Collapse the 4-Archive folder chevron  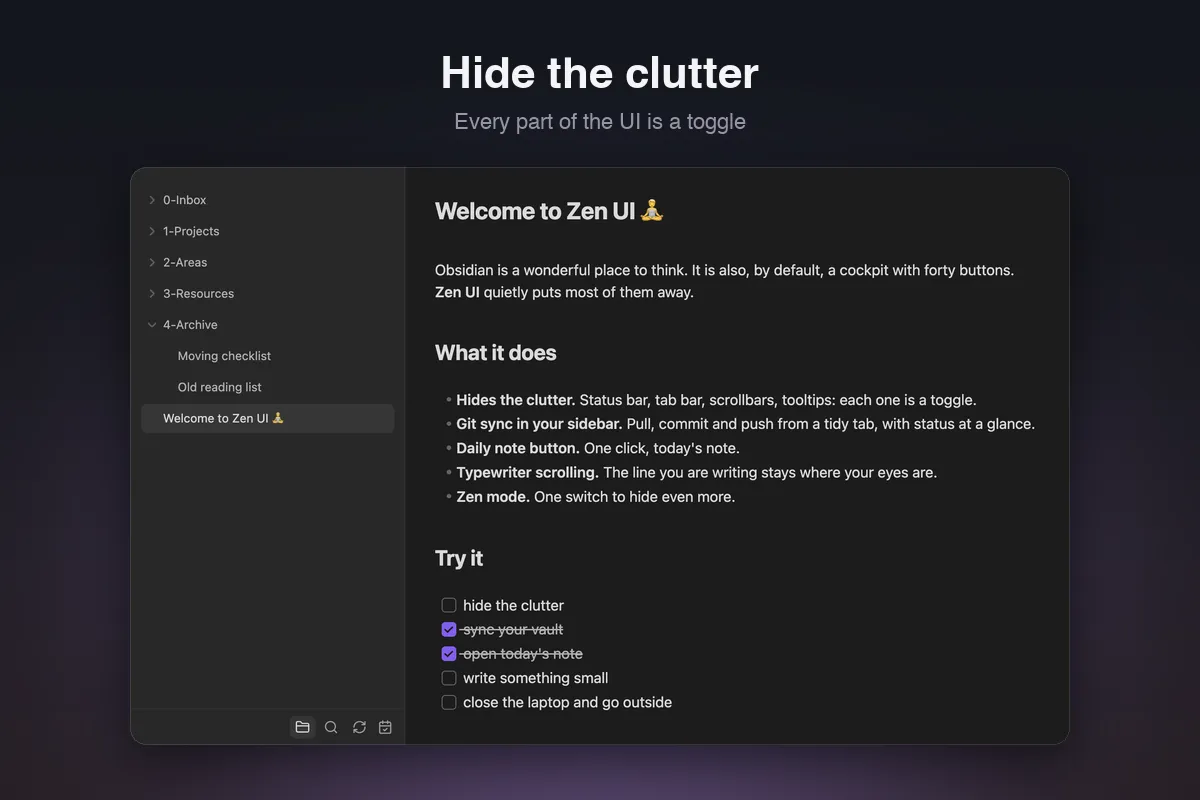(x=152, y=325)
